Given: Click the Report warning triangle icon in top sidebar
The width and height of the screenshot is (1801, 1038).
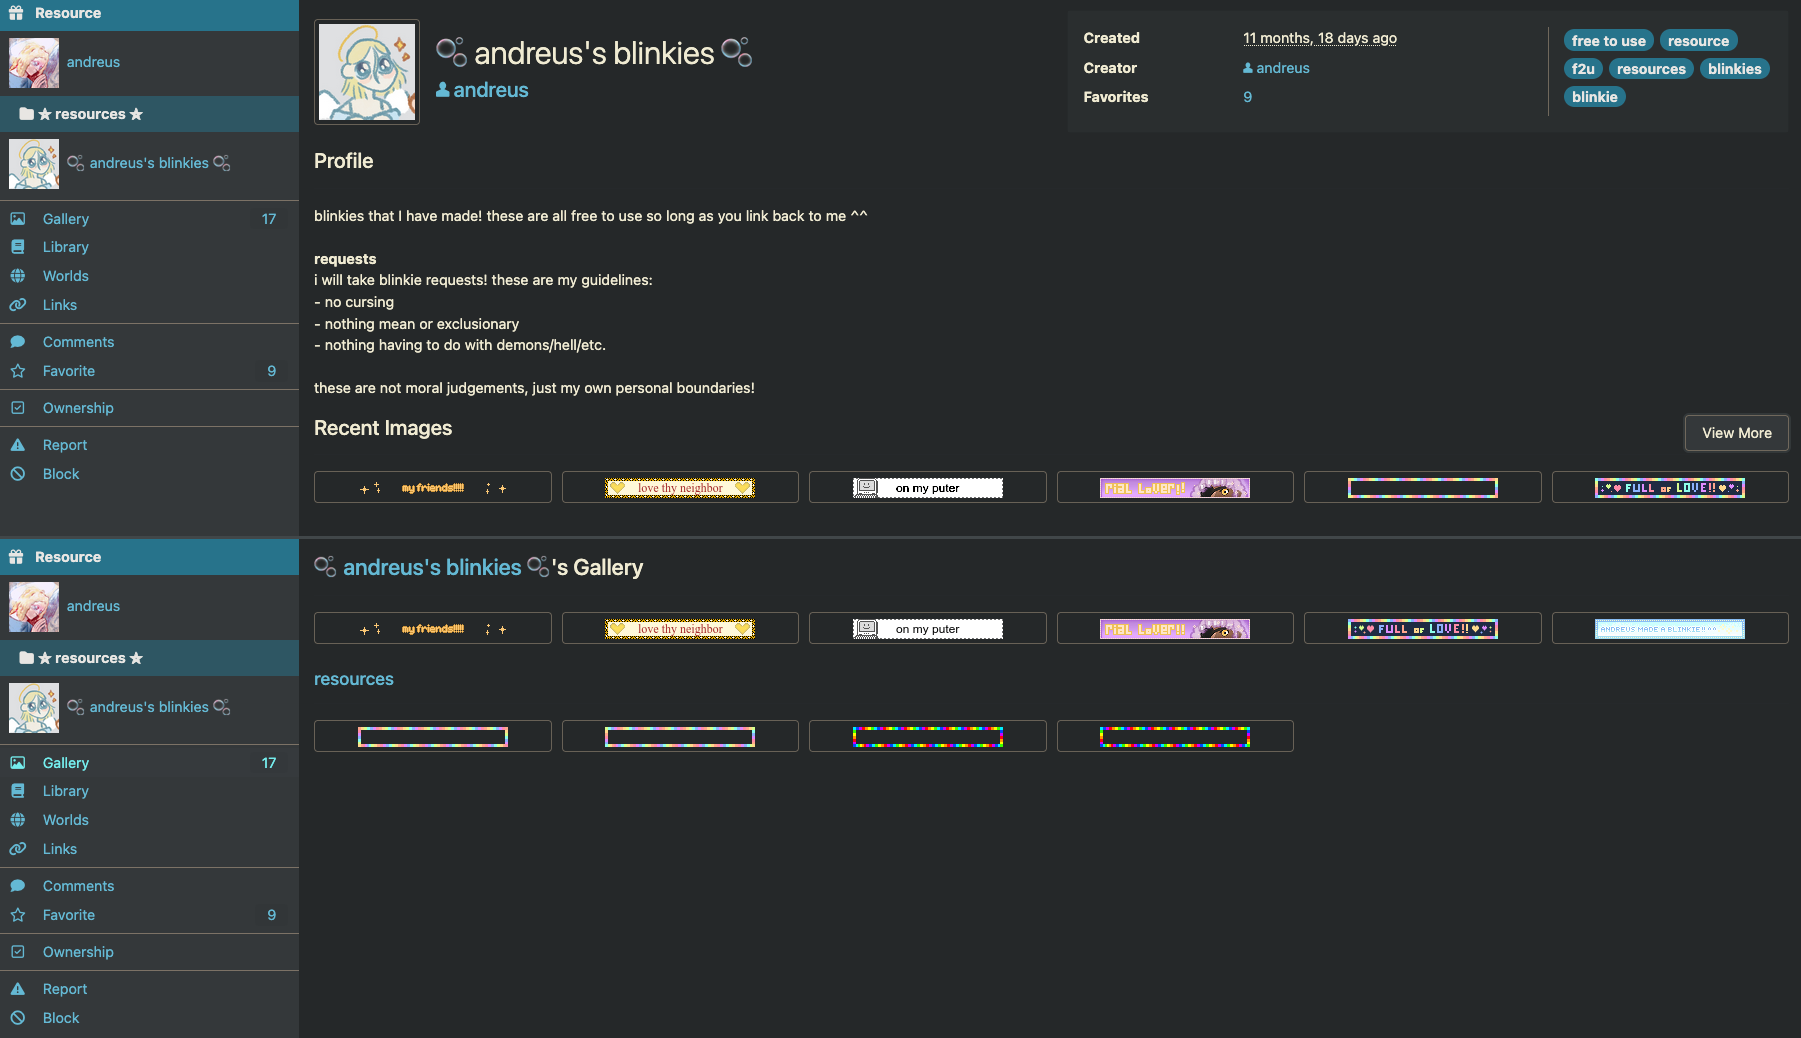Looking at the screenshot, I should point(18,445).
